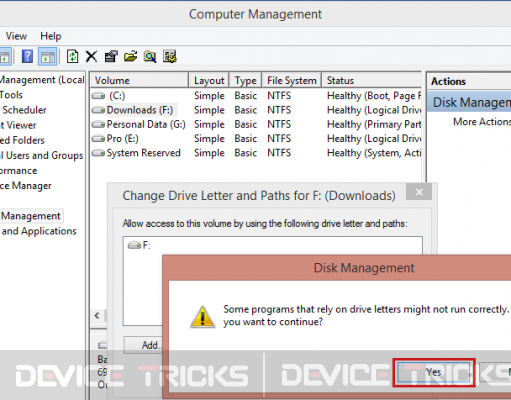Click the Open folder toolbar icon
This screenshot has width=511, height=400.
click(x=130, y=56)
